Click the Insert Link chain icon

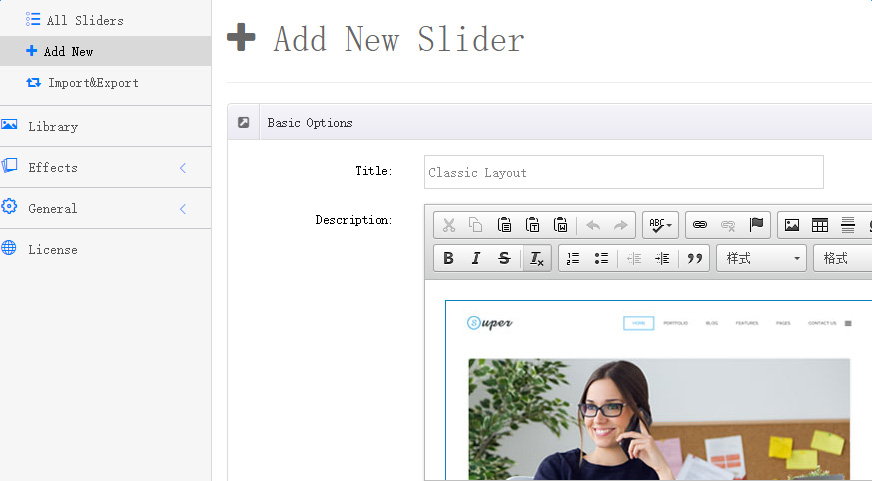pos(700,225)
